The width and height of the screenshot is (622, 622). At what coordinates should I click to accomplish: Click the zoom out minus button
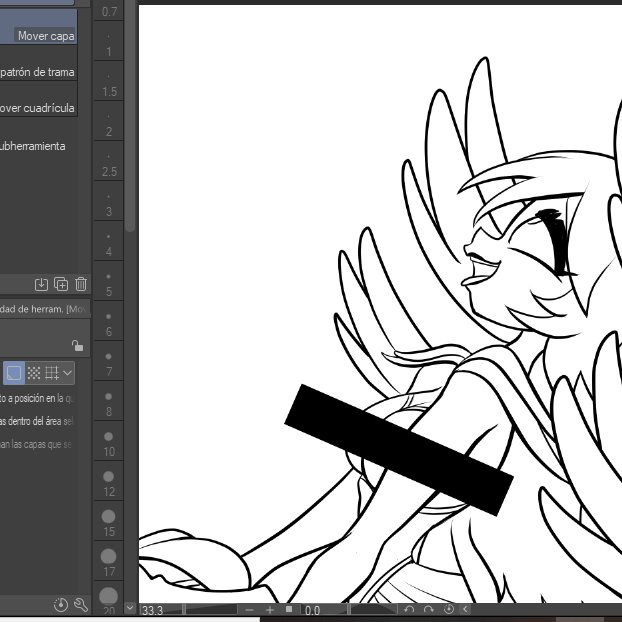click(x=250, y=610)
